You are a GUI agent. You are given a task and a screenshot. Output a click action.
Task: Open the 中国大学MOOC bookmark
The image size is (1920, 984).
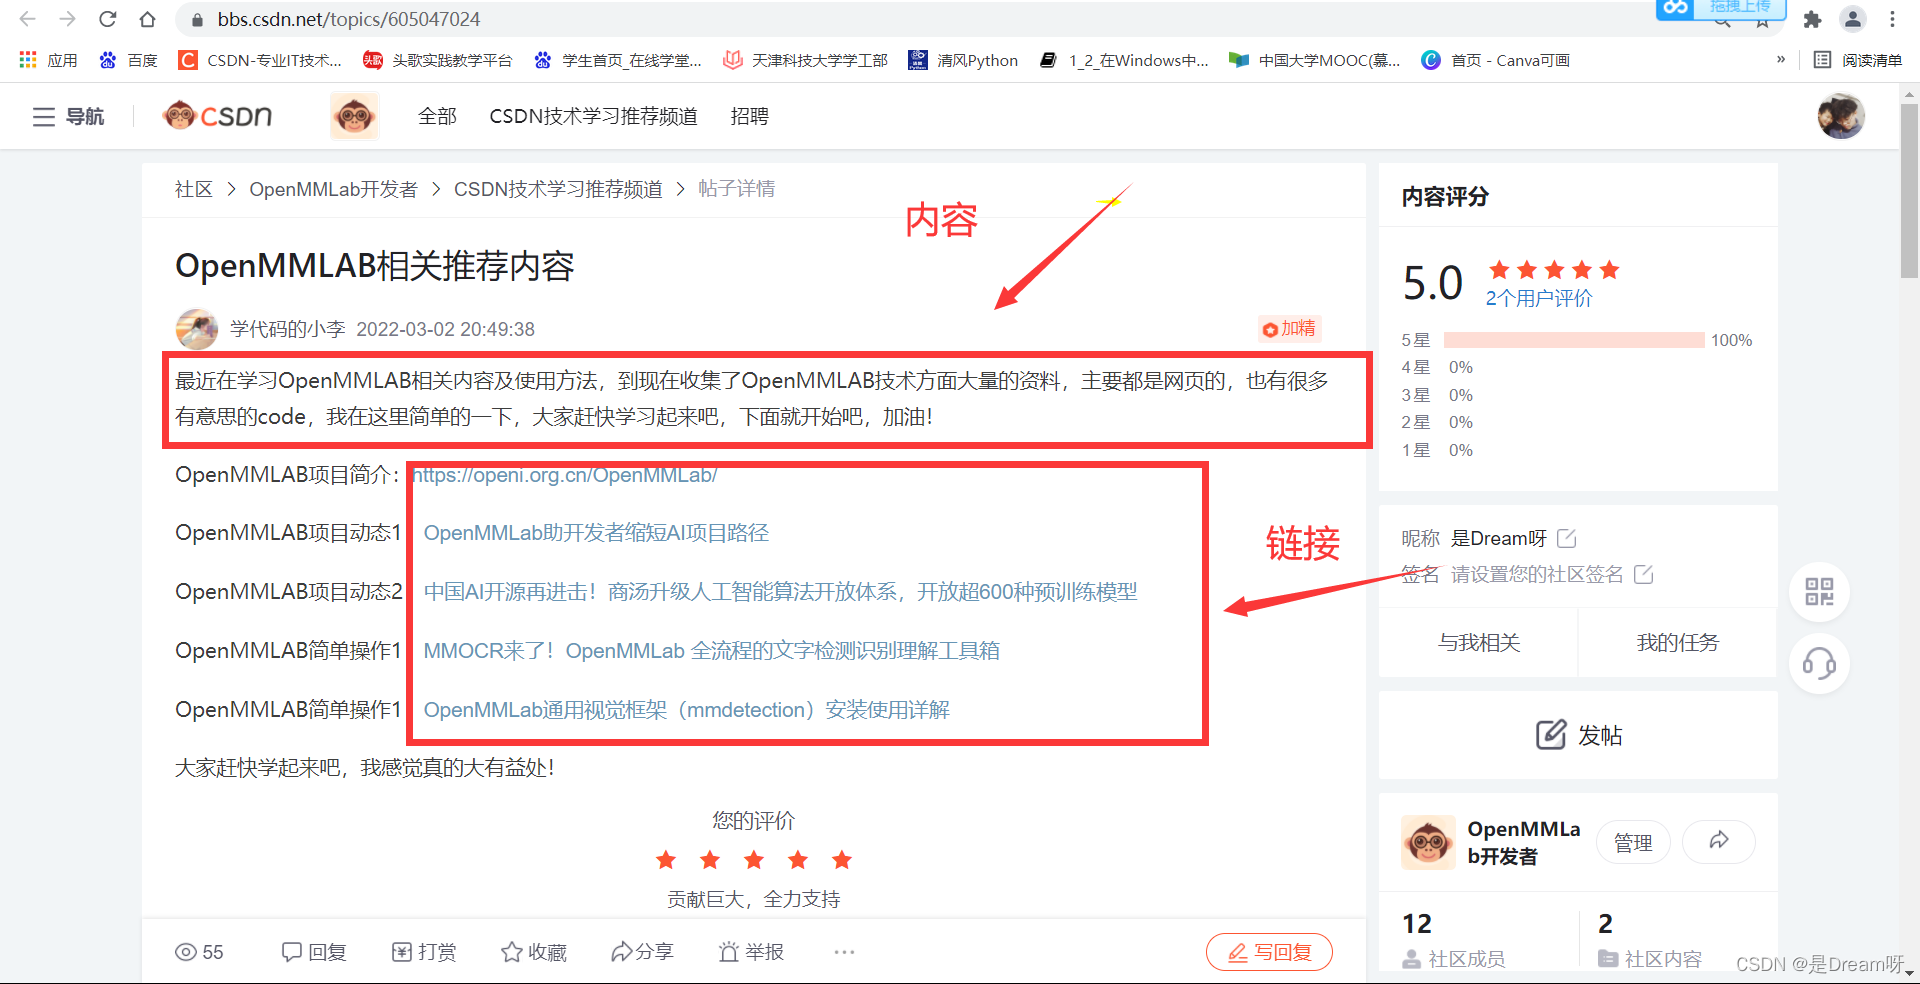pyautogui.click(x=1315, y=60)
